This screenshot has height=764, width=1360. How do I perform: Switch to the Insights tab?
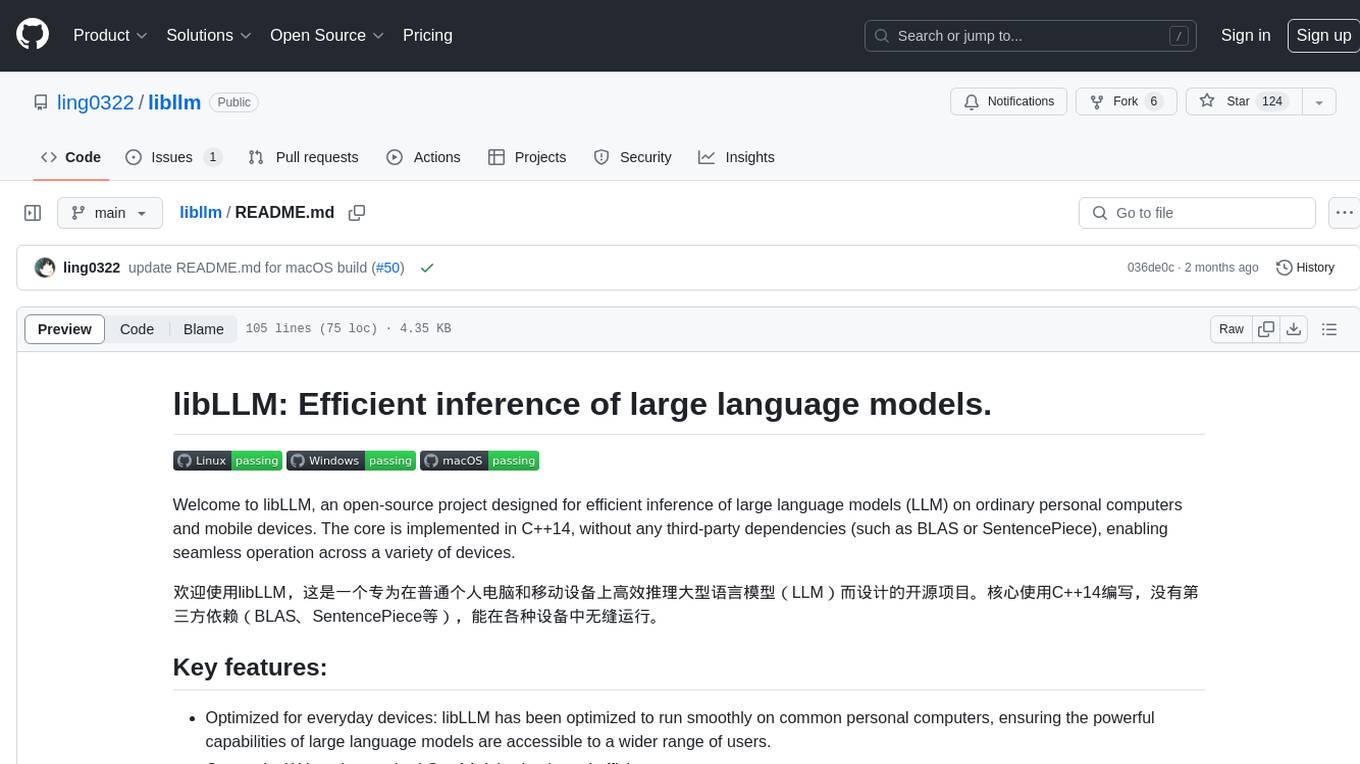pyautogui.click(x=737, y=157)
